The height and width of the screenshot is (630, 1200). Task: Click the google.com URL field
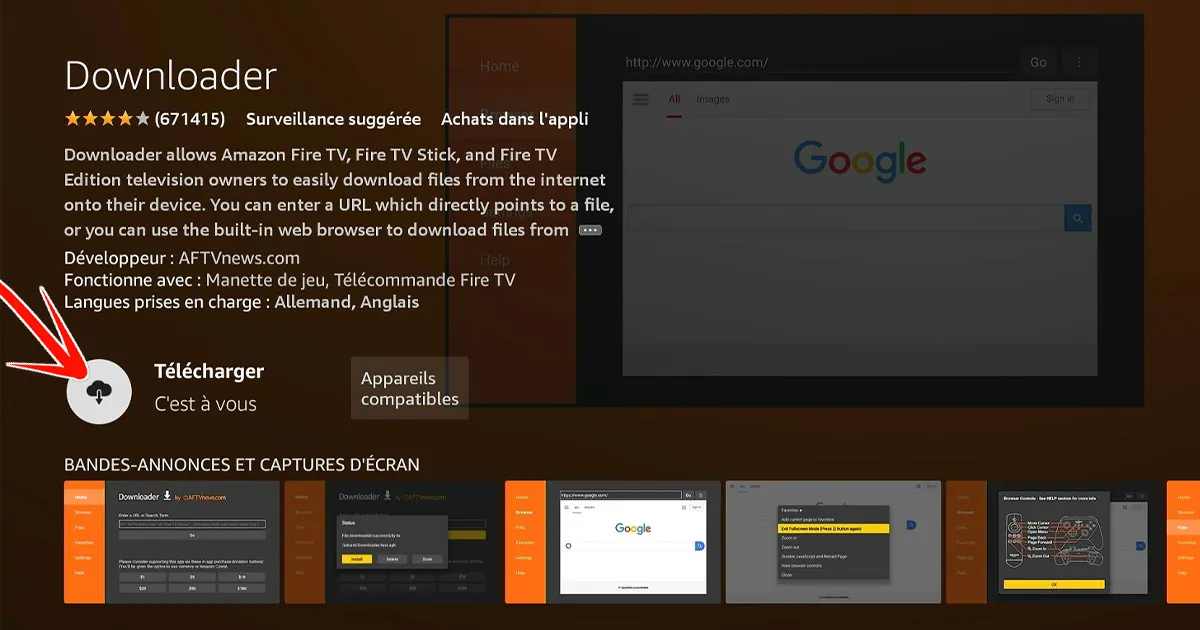tap(815, 62)
